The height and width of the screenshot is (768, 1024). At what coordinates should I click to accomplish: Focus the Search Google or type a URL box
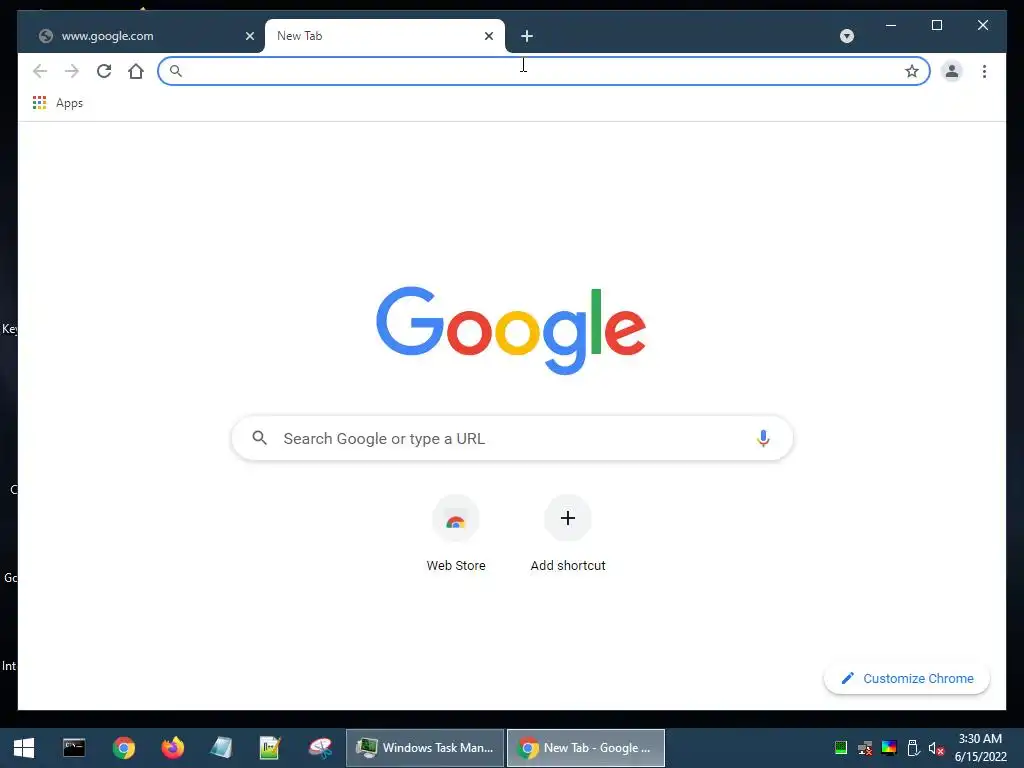(512, 438)
